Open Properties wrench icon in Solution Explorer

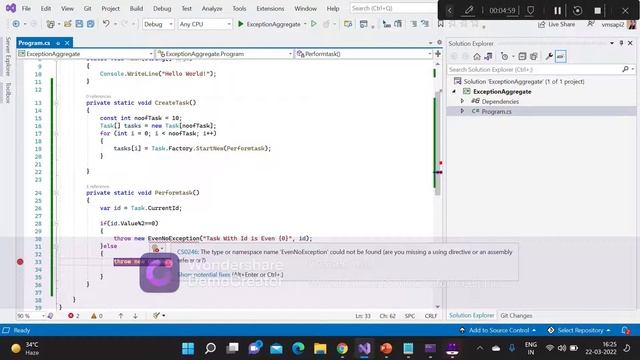coord(549,56)
